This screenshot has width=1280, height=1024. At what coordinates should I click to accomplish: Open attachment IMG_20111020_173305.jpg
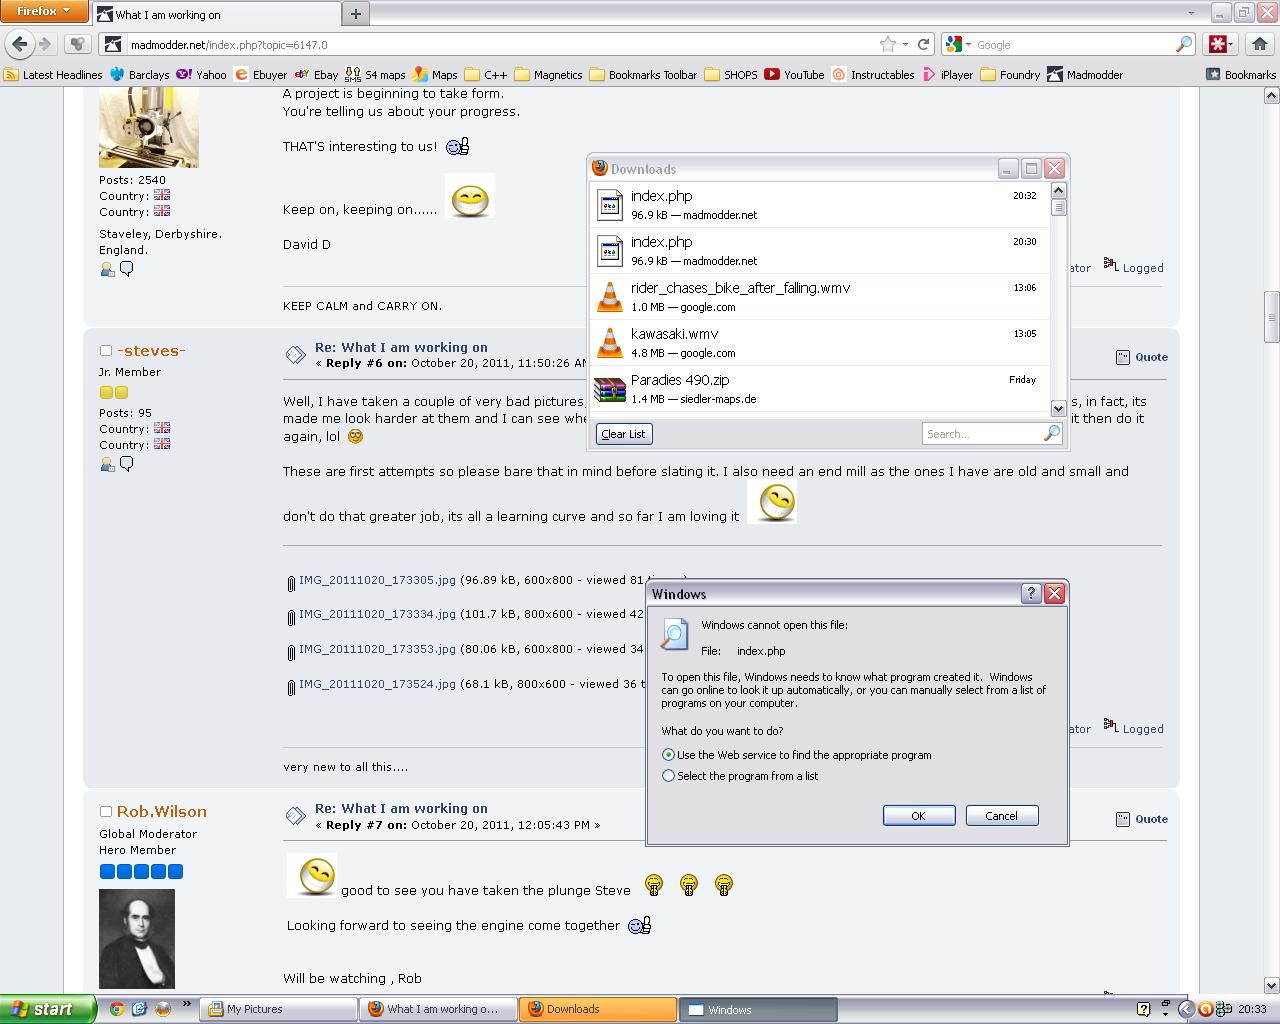pos(377,580)
